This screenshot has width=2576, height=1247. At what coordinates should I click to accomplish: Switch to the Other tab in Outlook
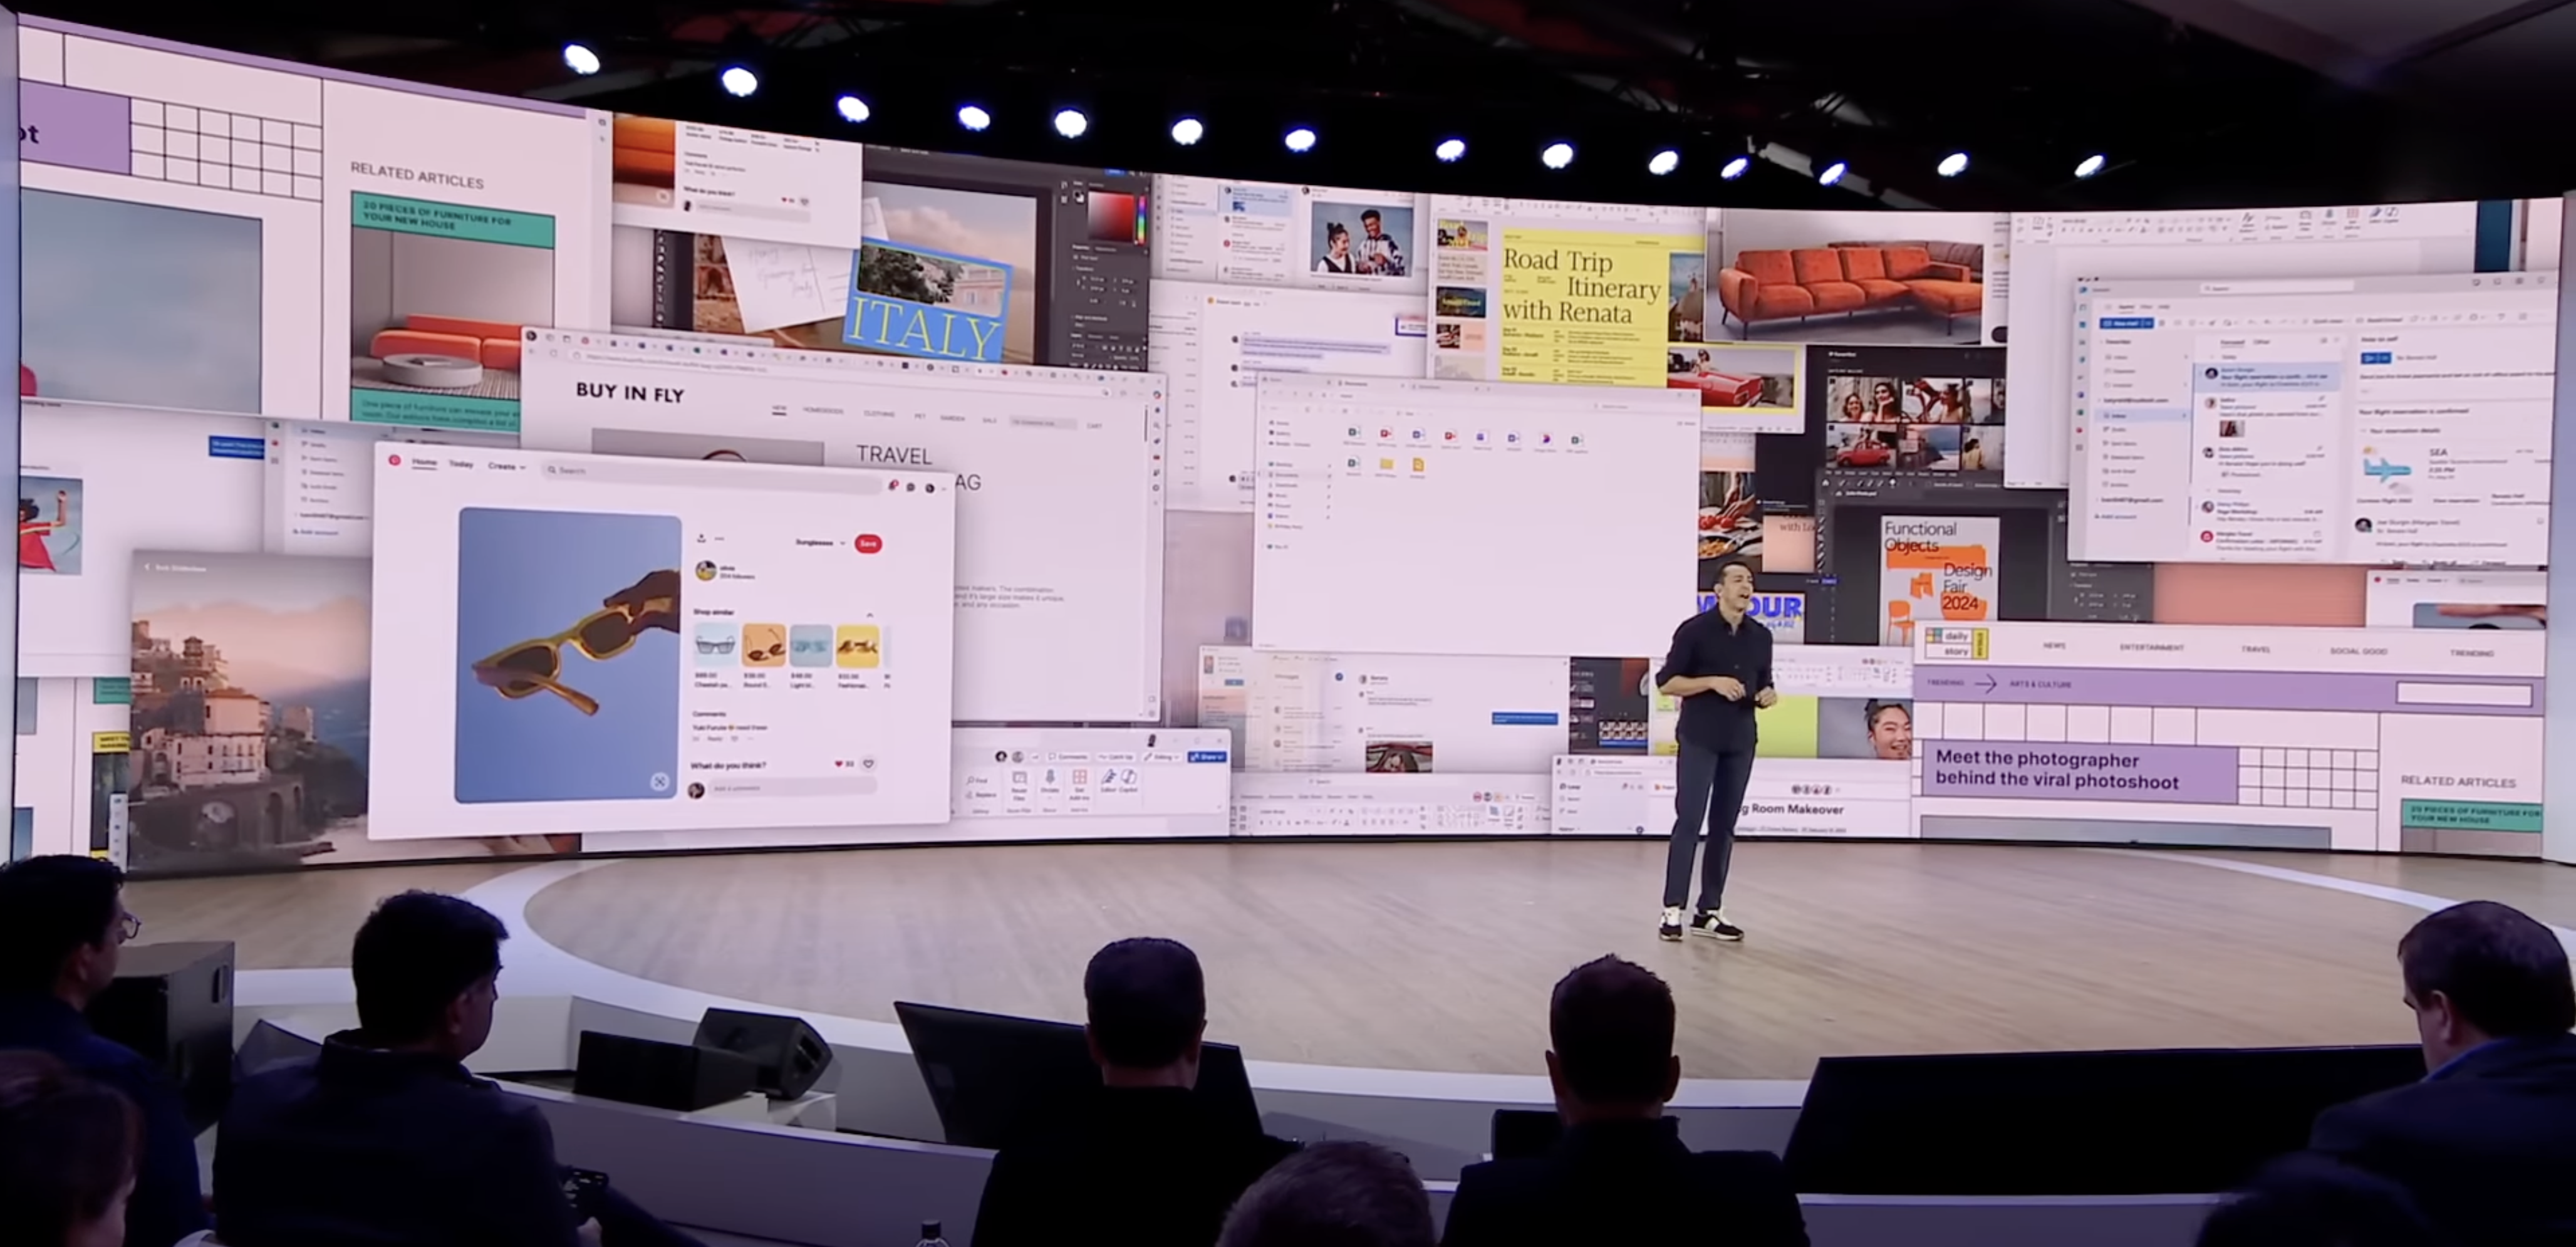(2262, 342)
